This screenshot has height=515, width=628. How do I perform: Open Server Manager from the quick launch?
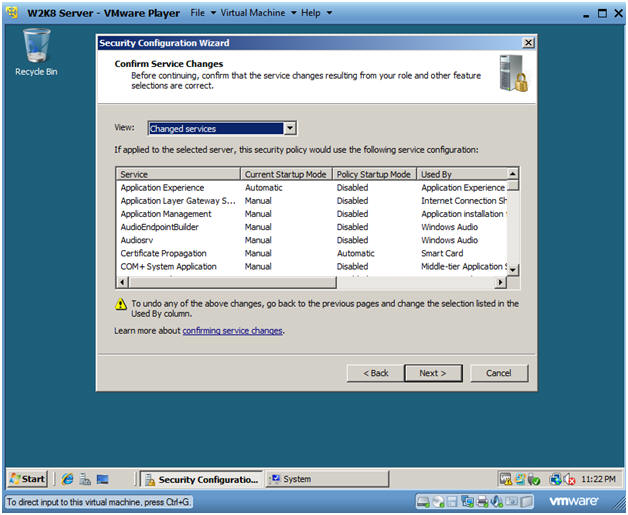tap(85, 479)
